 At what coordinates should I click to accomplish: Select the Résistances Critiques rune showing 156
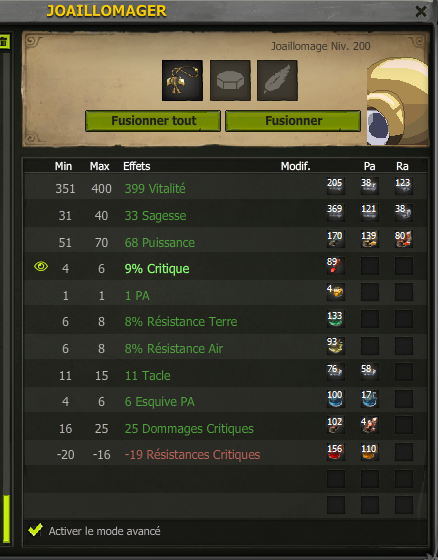335,452
